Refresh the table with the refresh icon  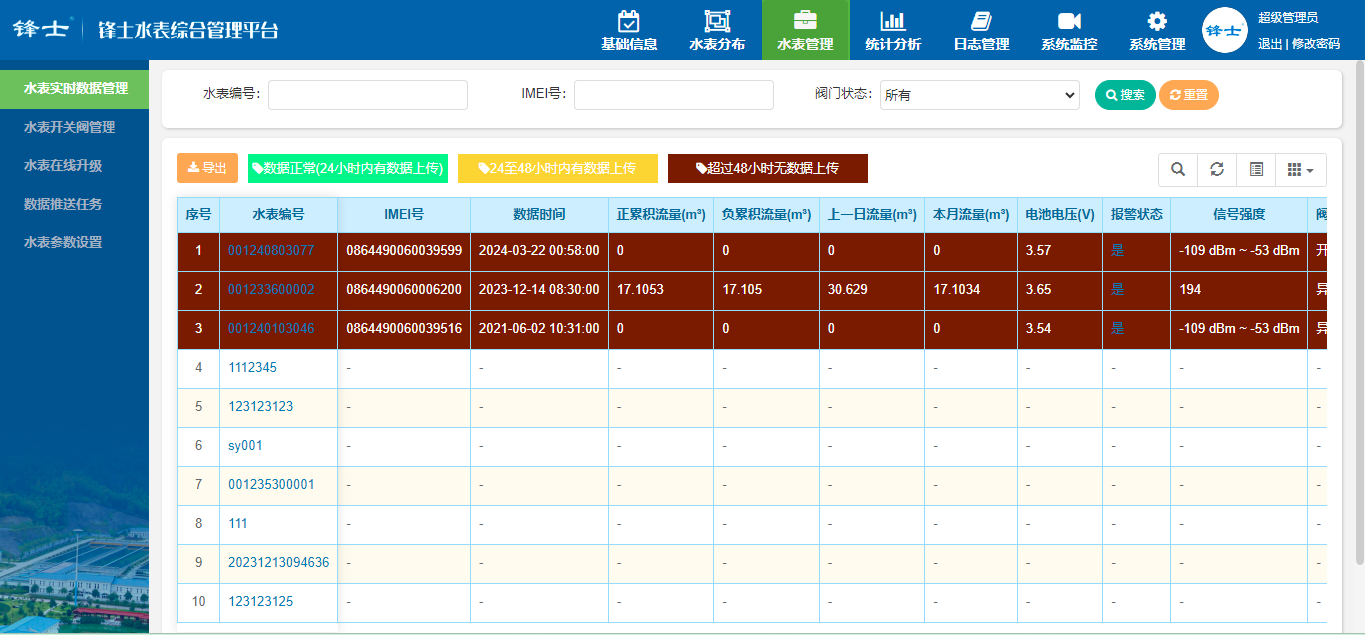[1217, 170]
